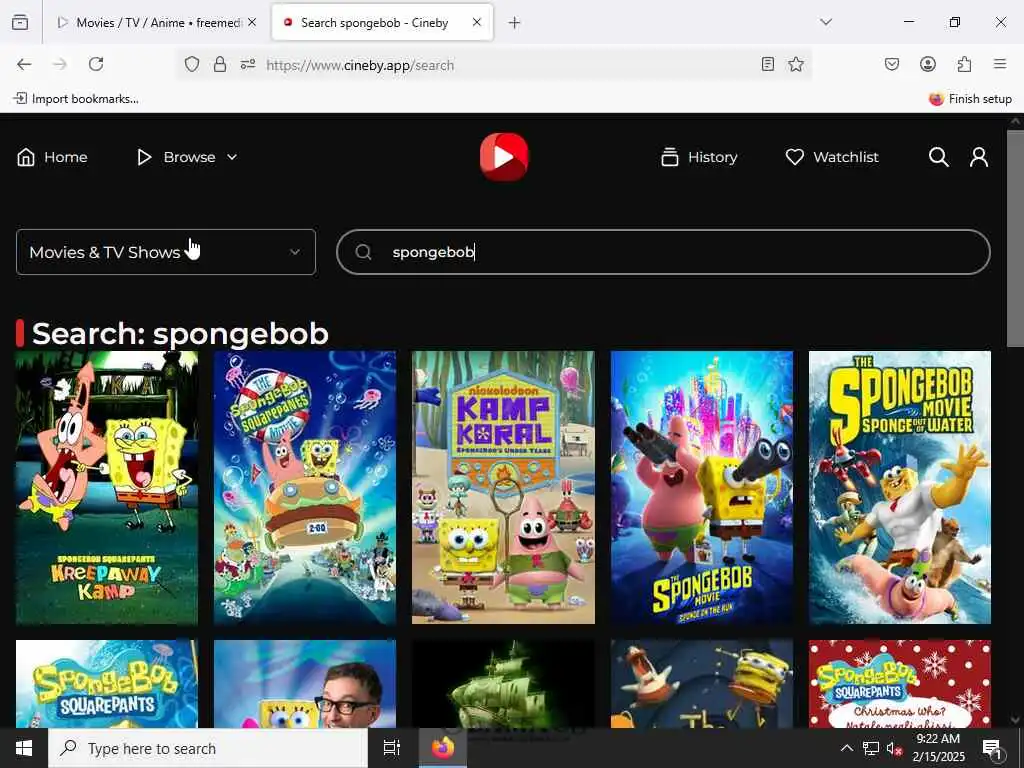
Task: Focus the spongebob search field
Action: point(663,252)
